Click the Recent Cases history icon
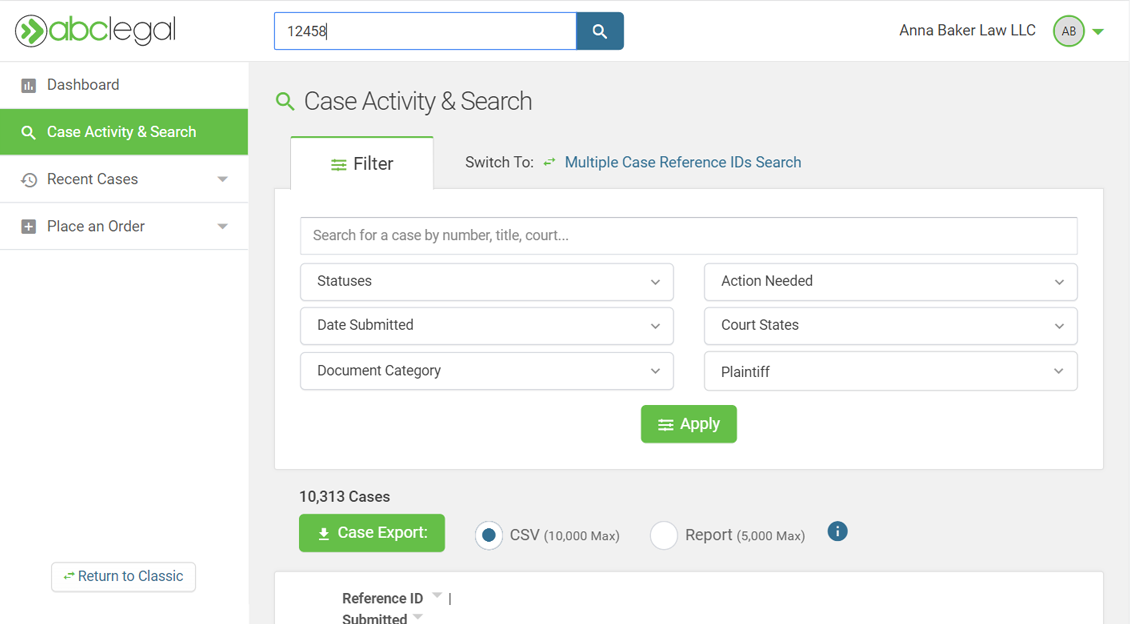Image resolution: width=1130 pixels, height=624 pixels. 29,180
